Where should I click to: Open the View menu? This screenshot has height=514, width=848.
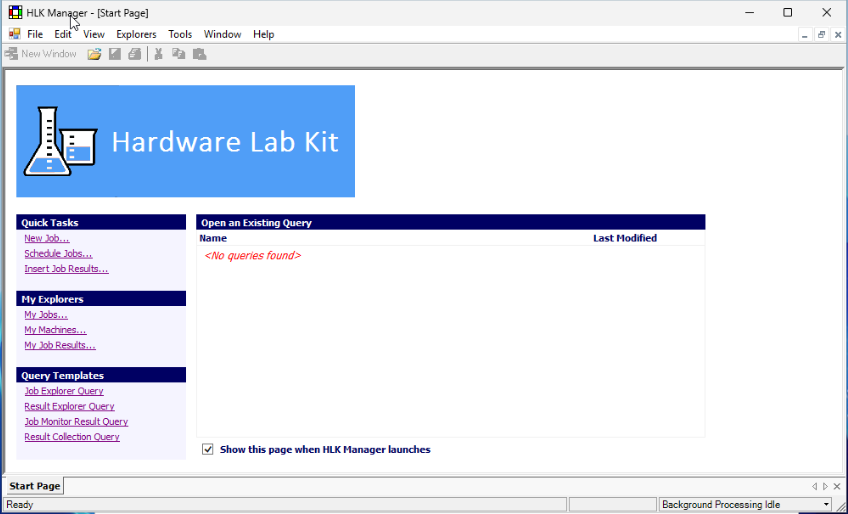94,34
